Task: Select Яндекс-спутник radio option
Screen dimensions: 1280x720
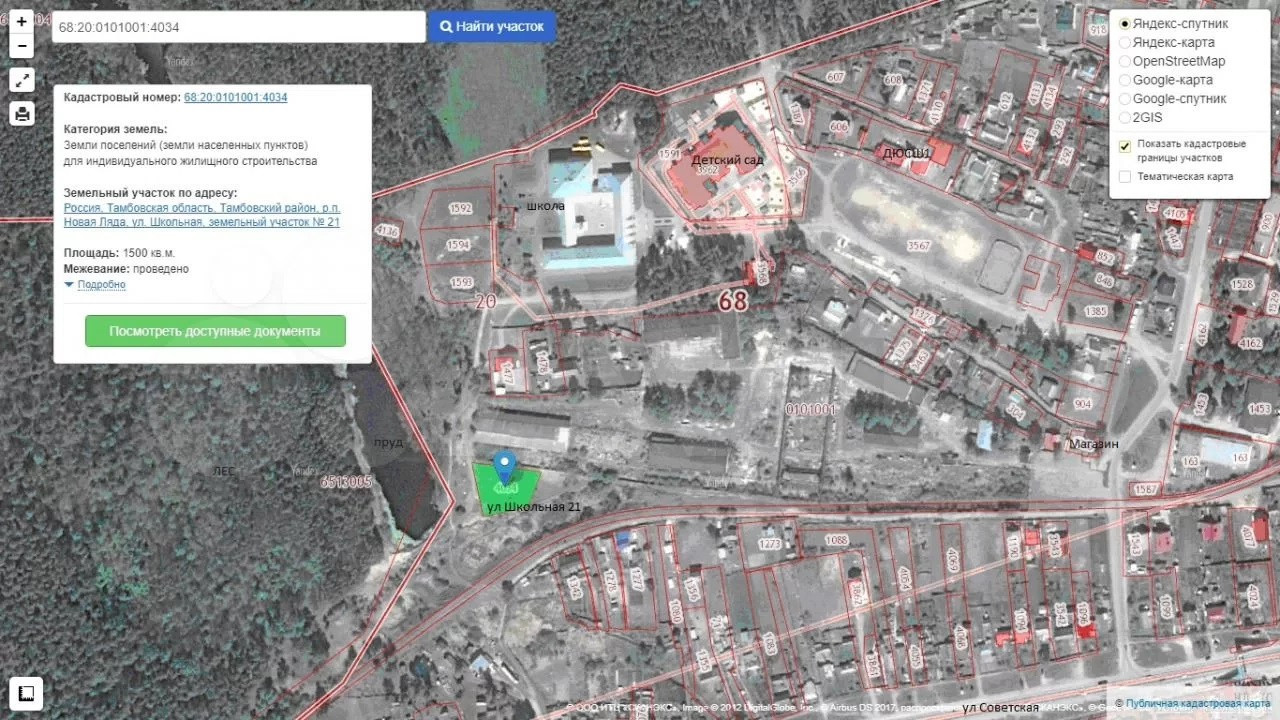Action: tap(1125, 23)
